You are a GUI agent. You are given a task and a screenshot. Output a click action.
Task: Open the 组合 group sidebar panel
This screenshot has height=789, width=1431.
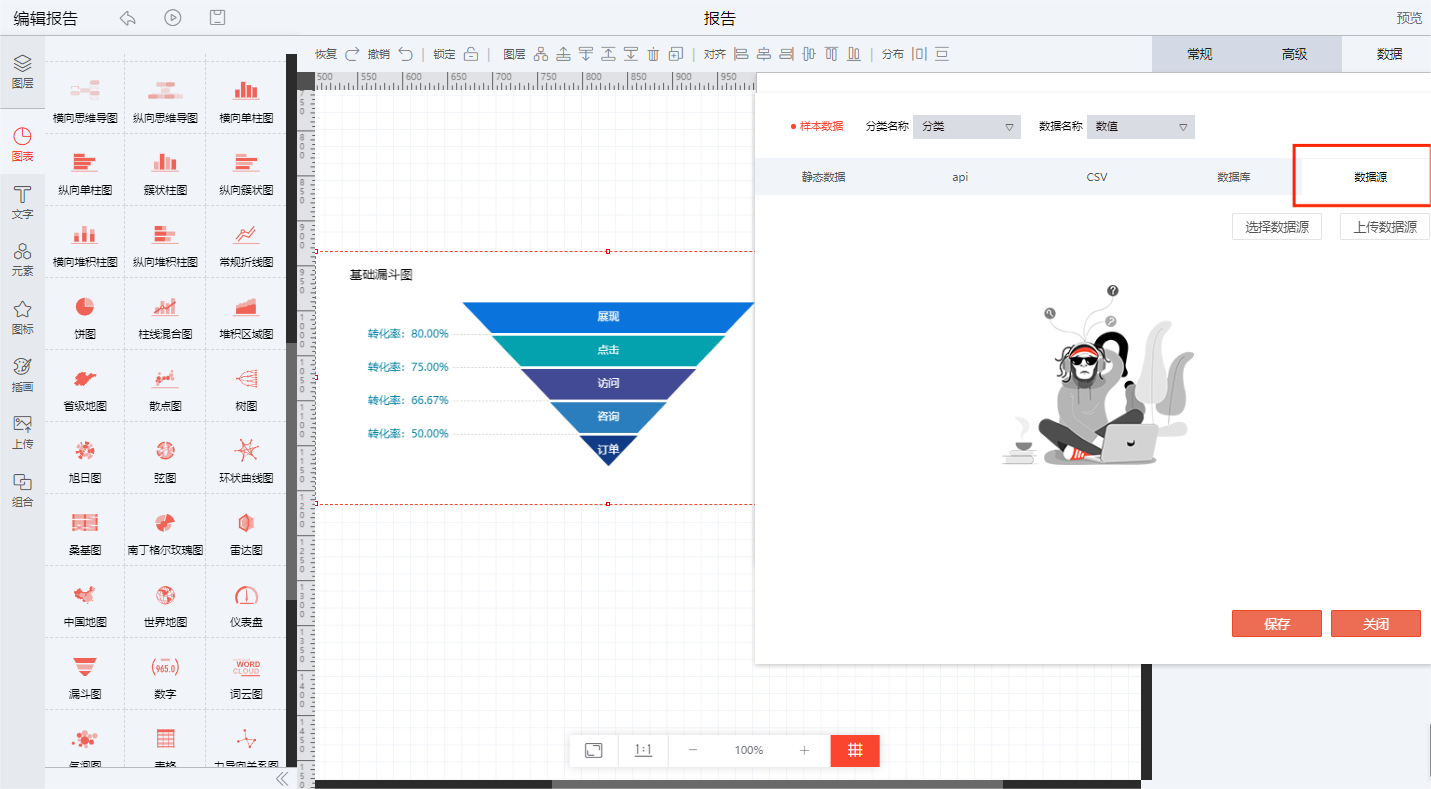[x=22, y=491]
